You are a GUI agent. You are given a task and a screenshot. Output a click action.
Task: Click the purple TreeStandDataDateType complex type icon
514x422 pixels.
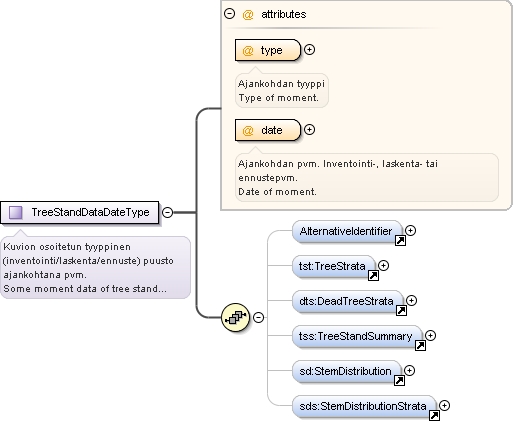pyautogui.click(x=15, y=212)
